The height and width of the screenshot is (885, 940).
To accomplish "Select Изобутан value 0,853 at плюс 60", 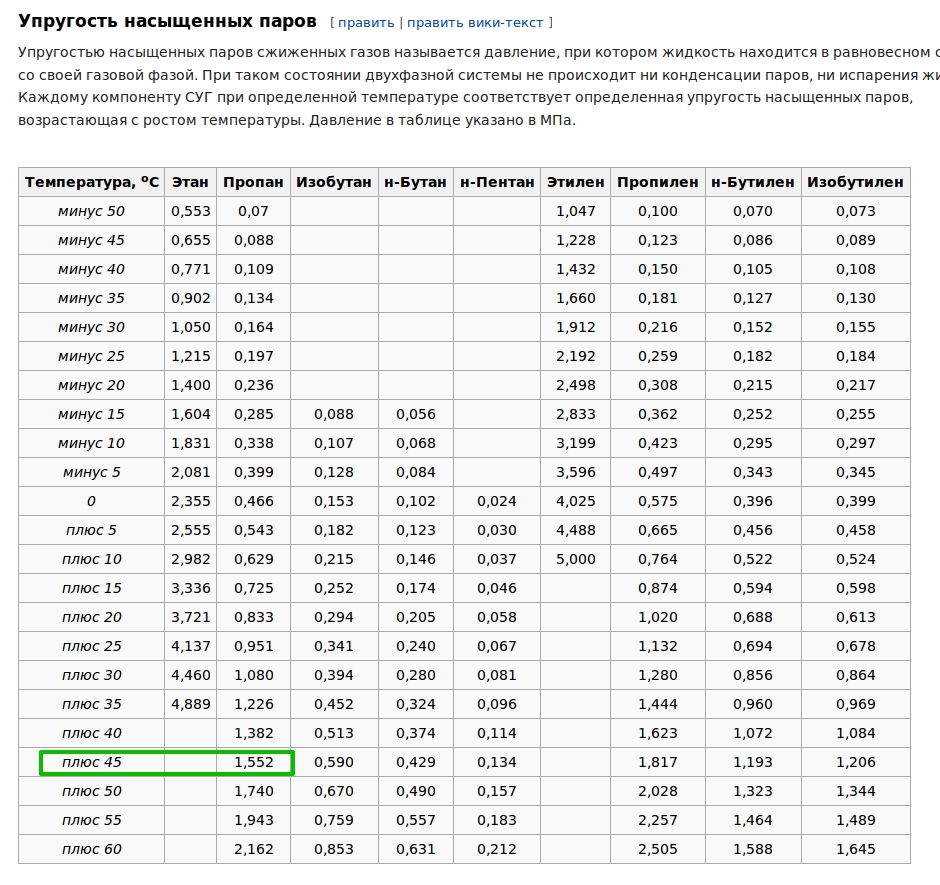I will pyautogui.click(x=334, y=850).
